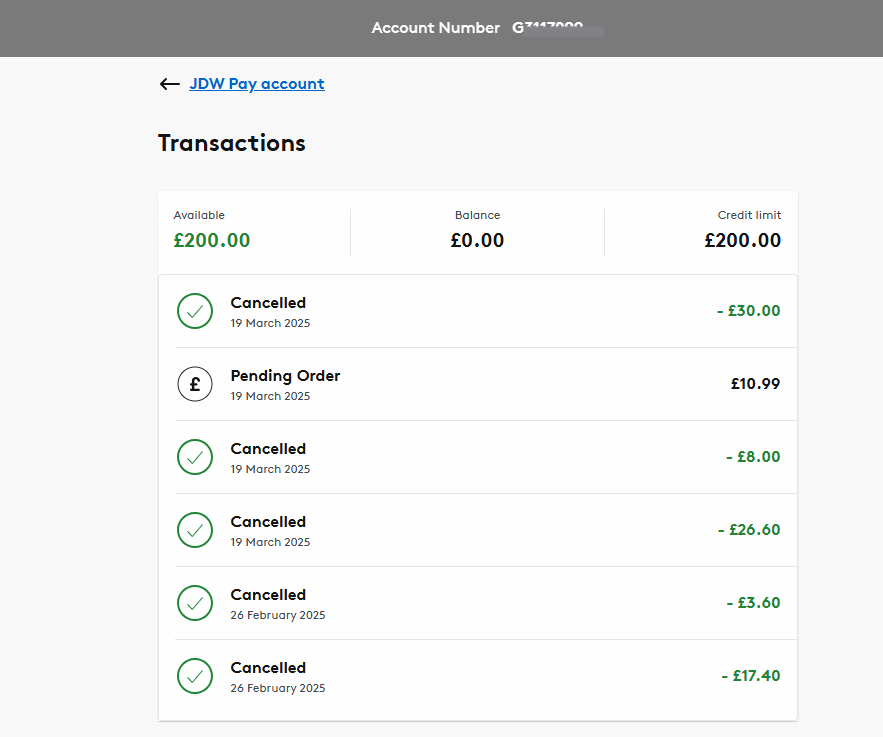
Task: Click the Credit limit amount £200.00
Action: tap(742, 240)
